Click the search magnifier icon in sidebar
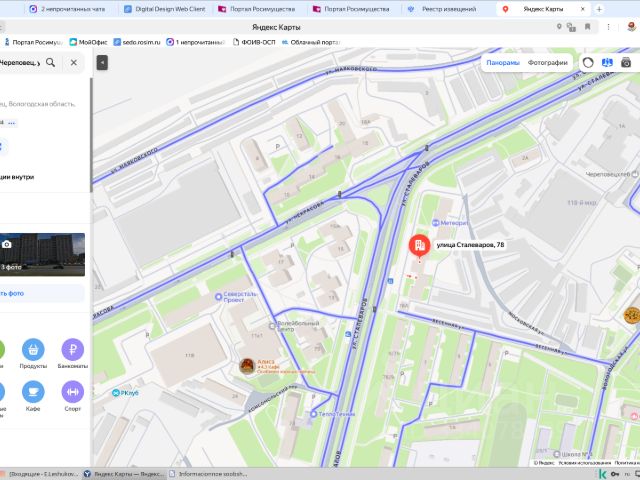 pyautogui.click(x=51, y=62)
